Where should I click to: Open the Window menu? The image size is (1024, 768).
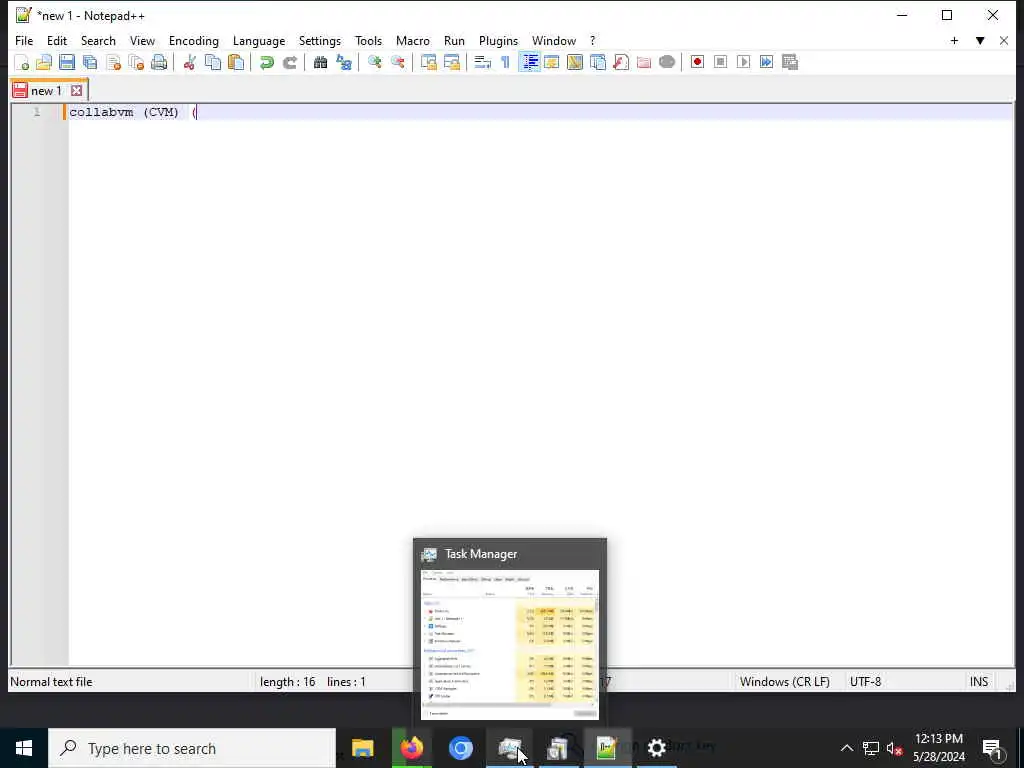(554, 40)
